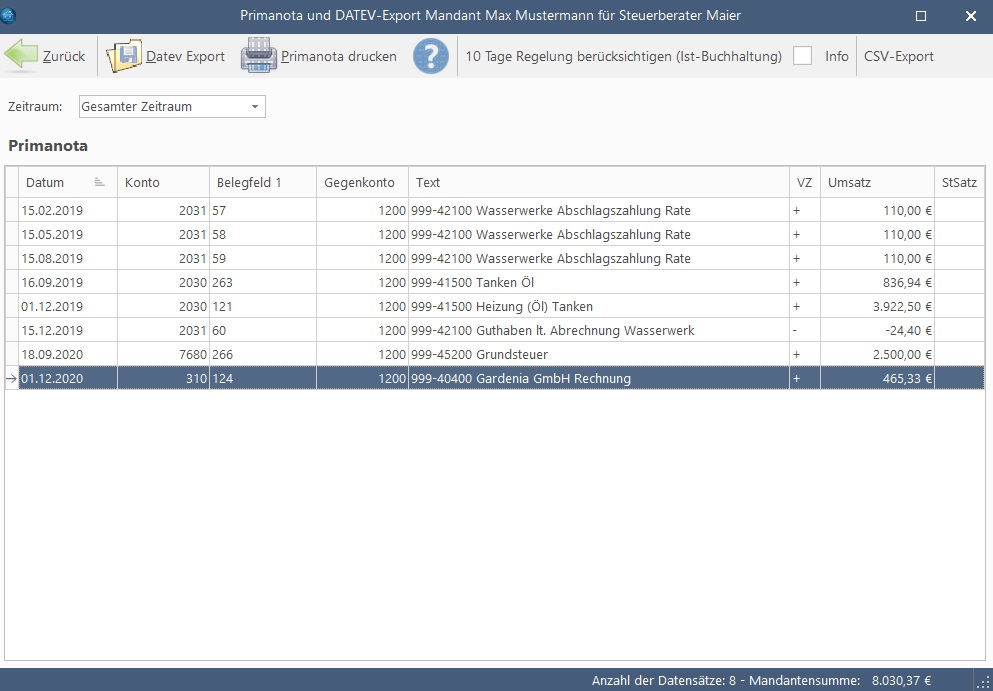Click the resize grip in status bar corner

coord(983,681)
